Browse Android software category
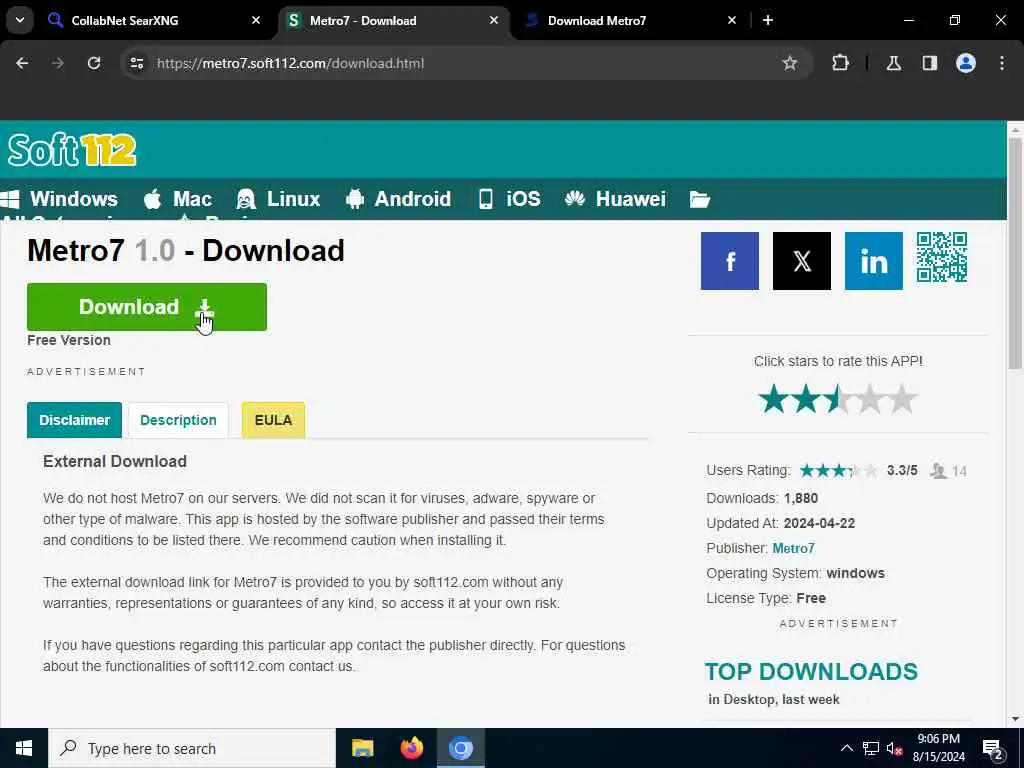 [398, 199]
